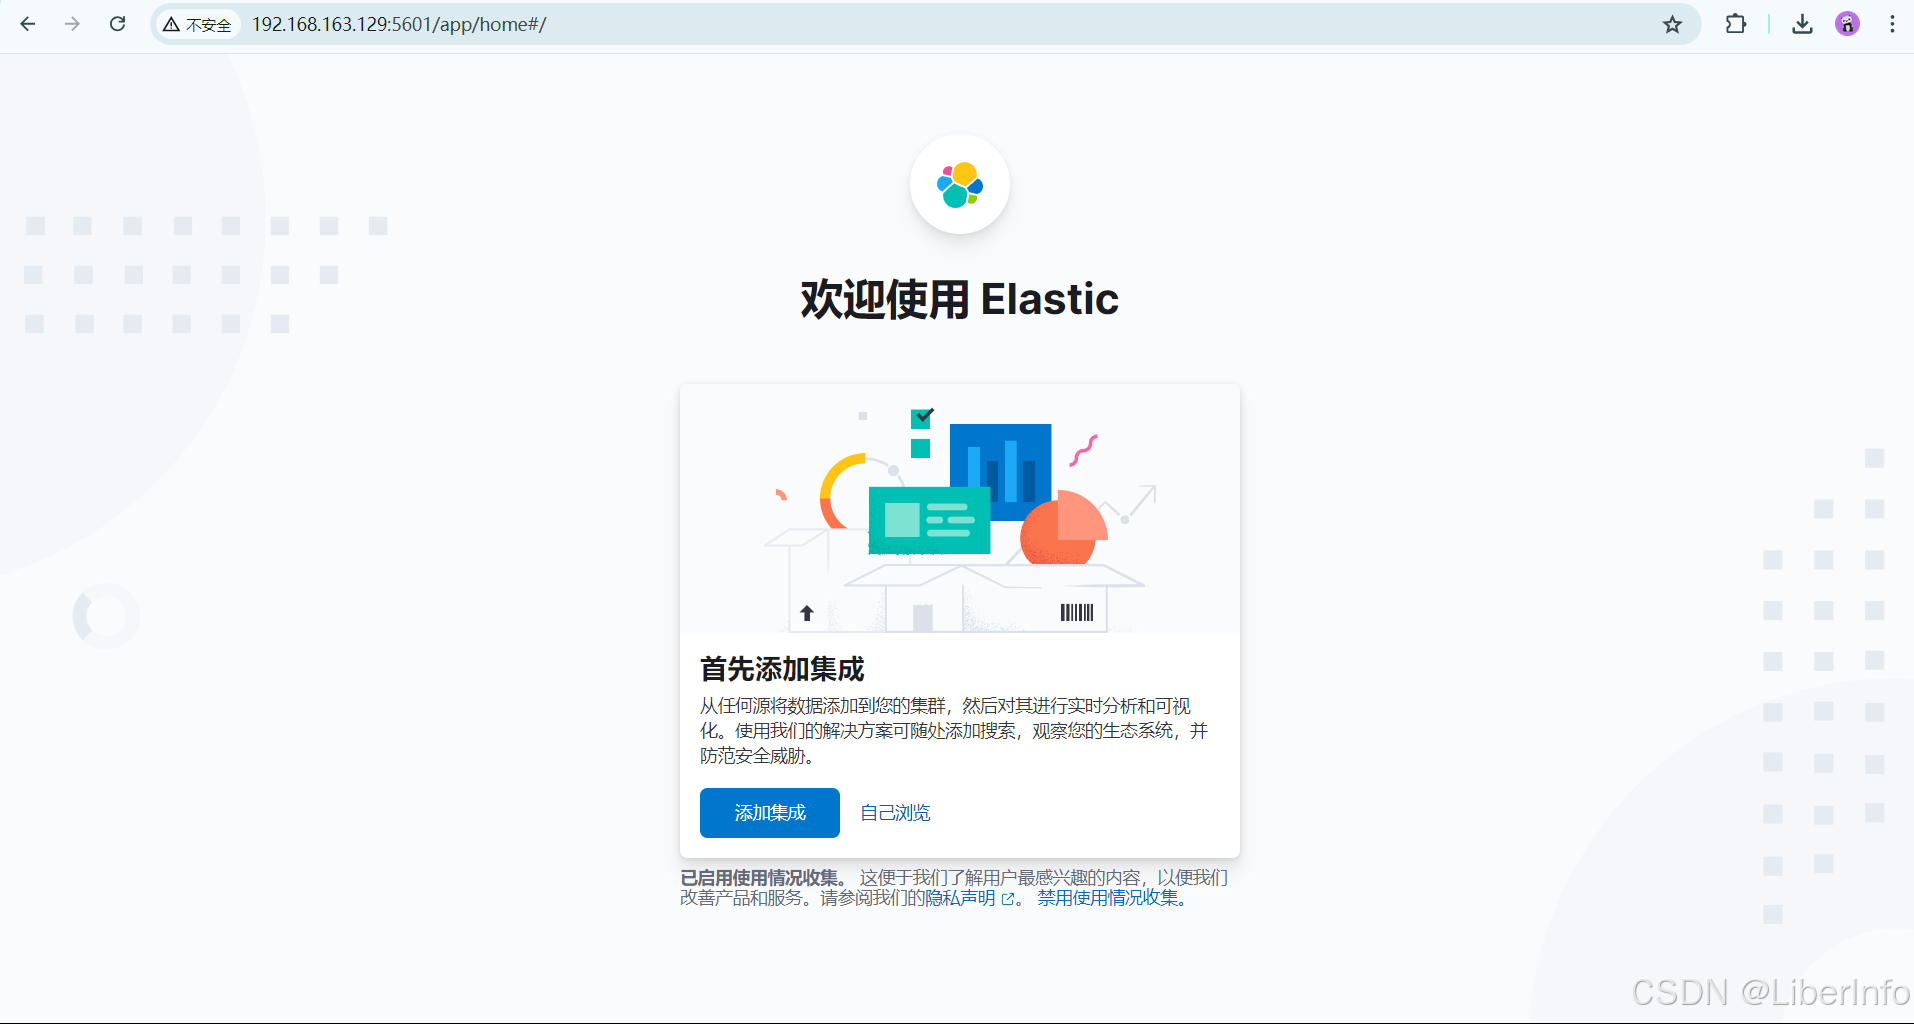Viewport: 1914px width, 1024px height.
Task: Click the Elastic logo circle
Action: pos(959,184)
